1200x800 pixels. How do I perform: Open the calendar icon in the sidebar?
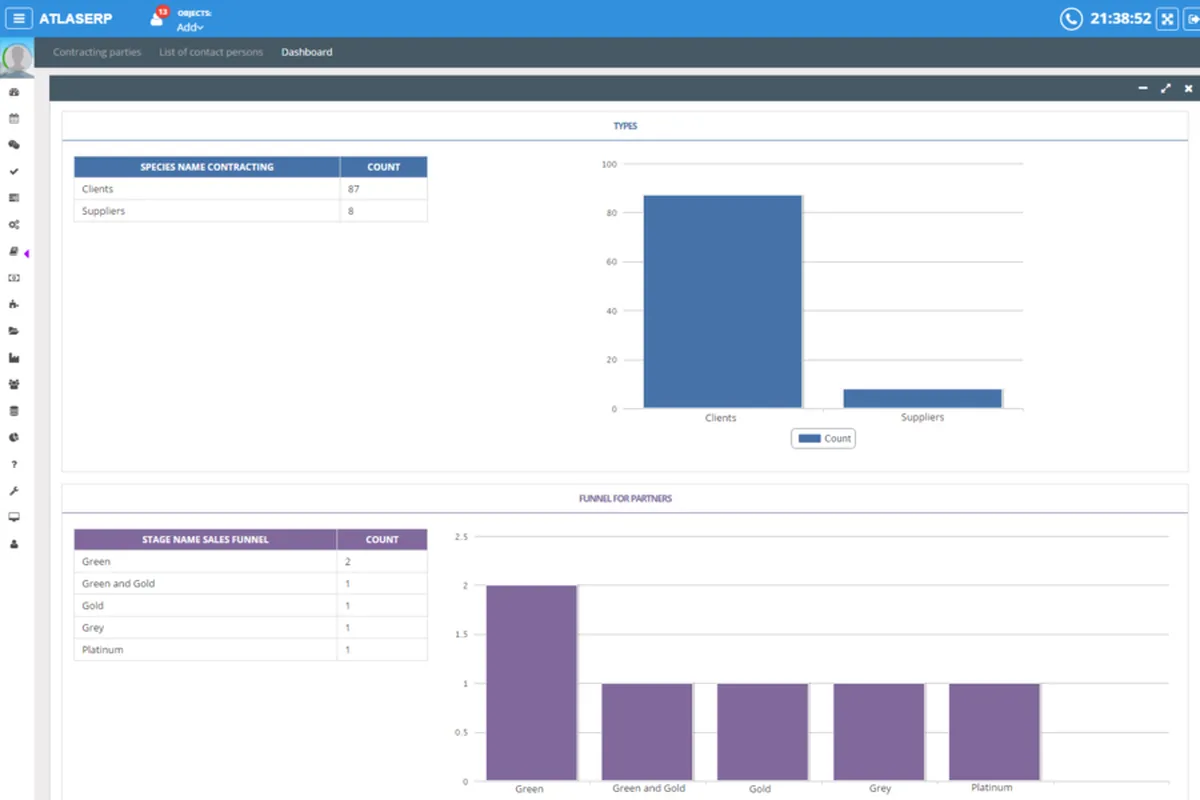point(14,118)
